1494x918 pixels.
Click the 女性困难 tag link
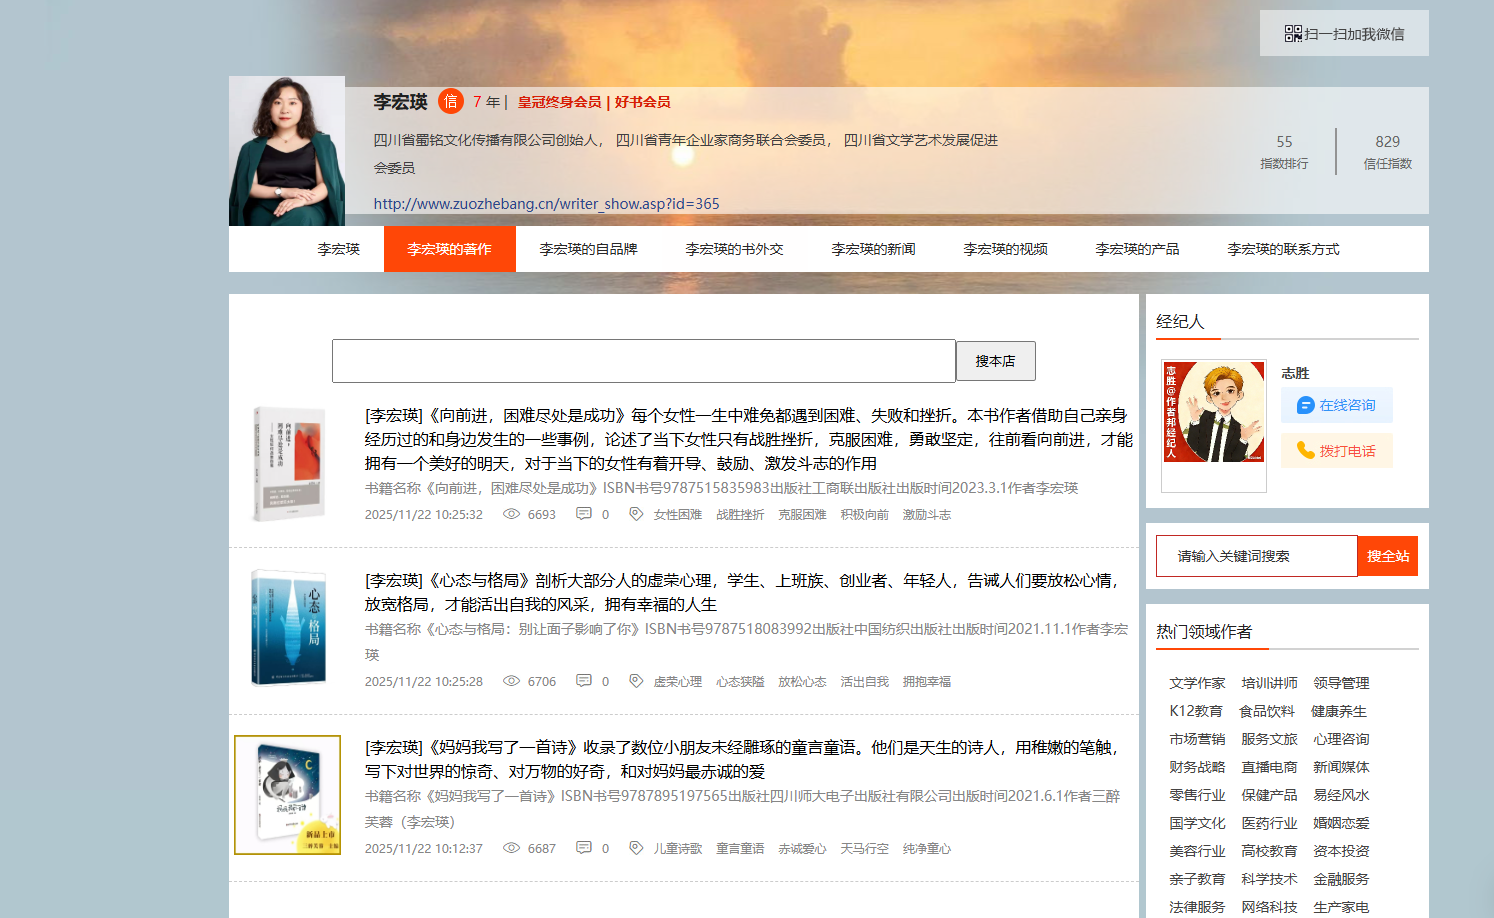click(677, 515)
